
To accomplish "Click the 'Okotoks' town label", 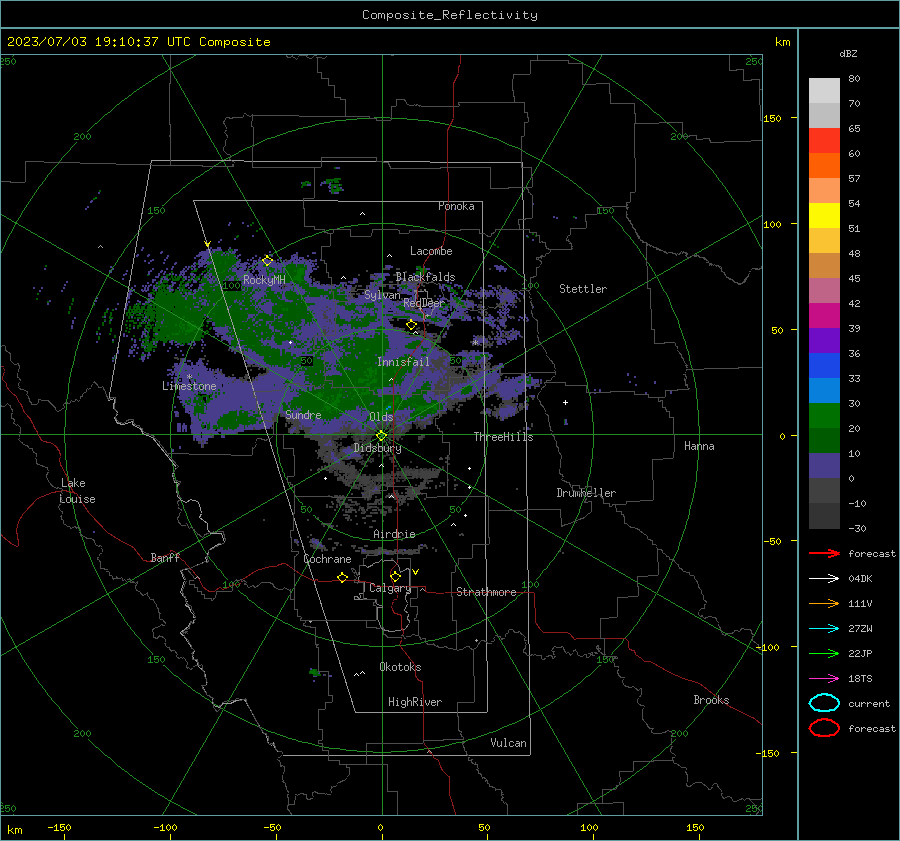I will point(400,667).
